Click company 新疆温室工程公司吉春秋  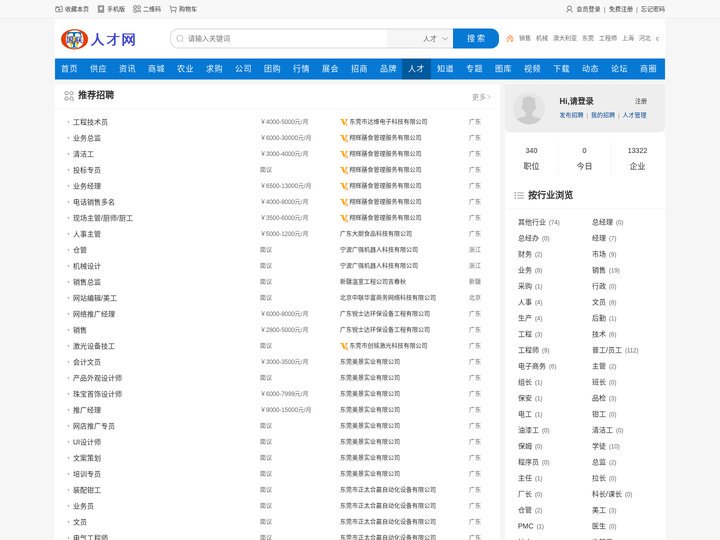point(373,282)
